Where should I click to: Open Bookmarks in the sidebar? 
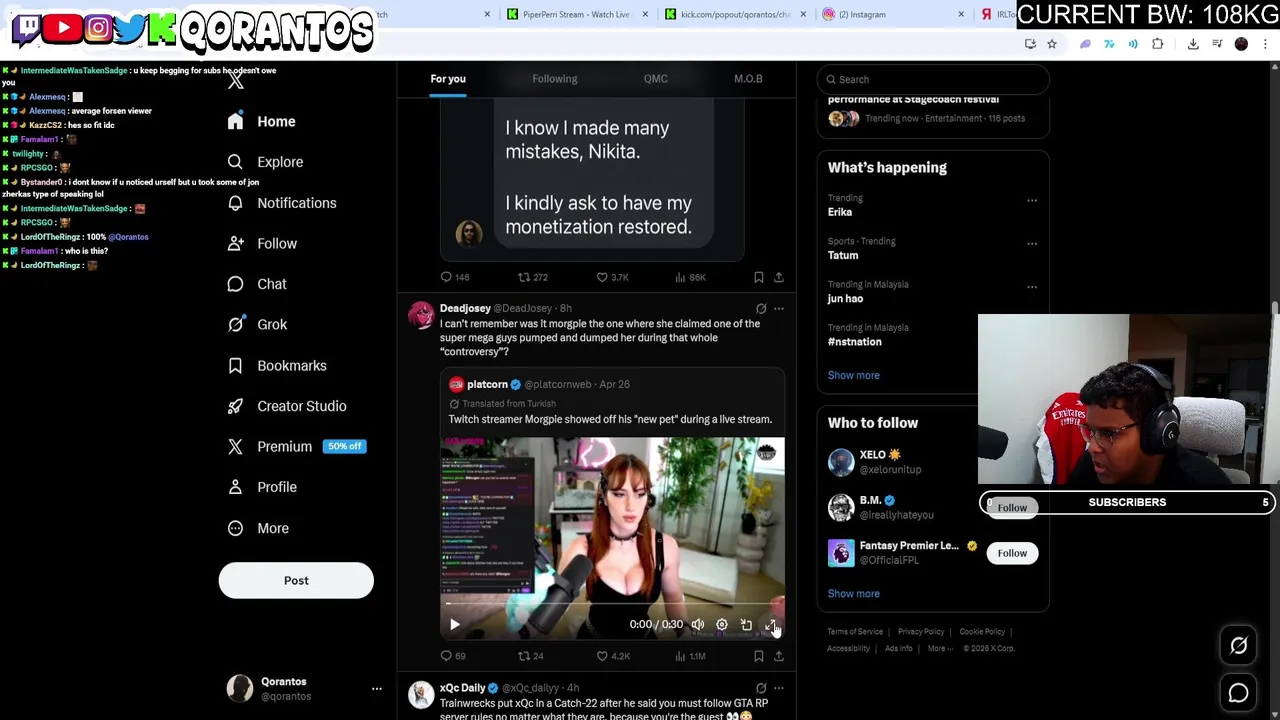[277, 365]
